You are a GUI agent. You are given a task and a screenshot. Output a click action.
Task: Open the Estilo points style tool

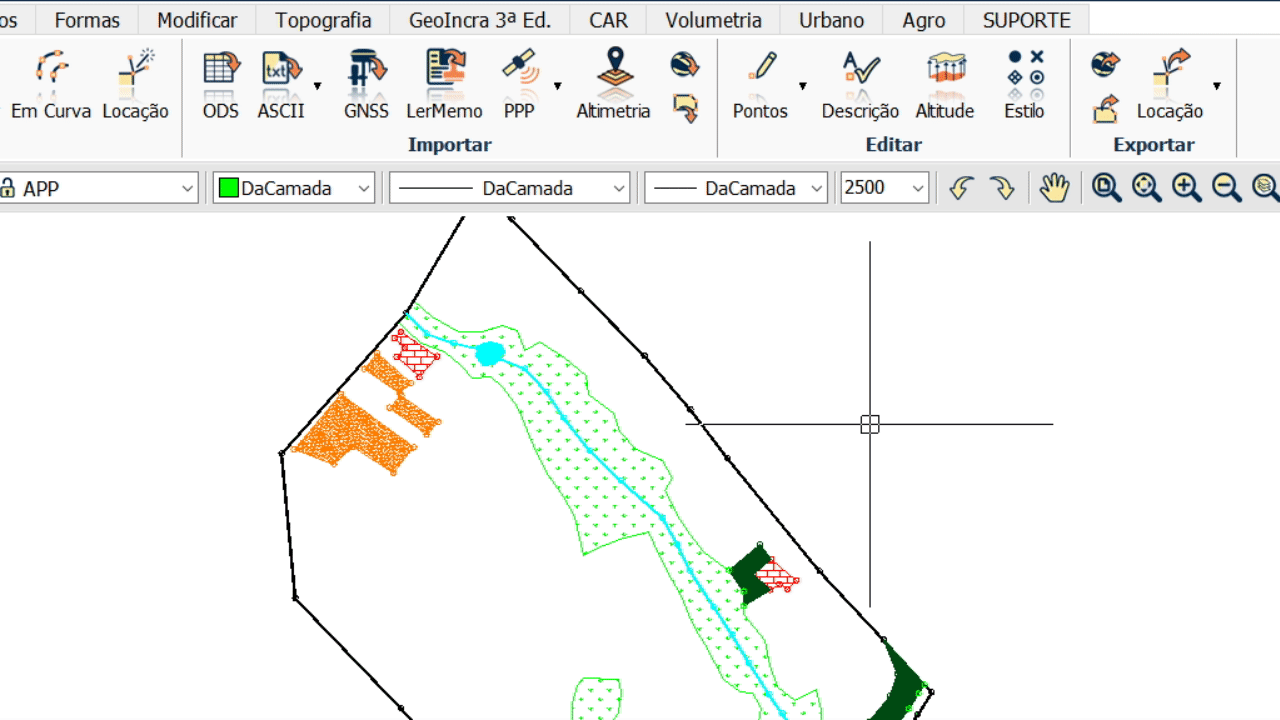pos(1024,83)
